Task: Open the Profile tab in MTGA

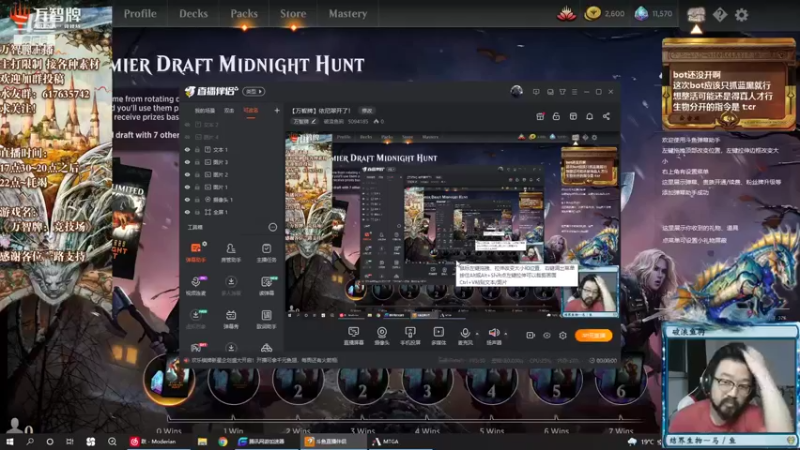Action: click(140, 14)
